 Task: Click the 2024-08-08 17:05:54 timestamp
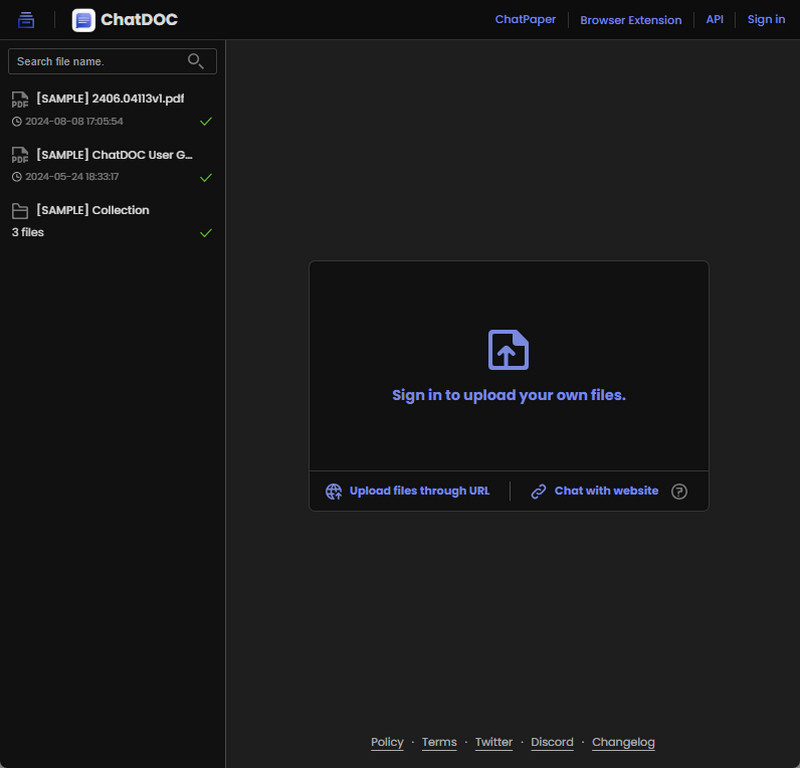pos(74,121)
